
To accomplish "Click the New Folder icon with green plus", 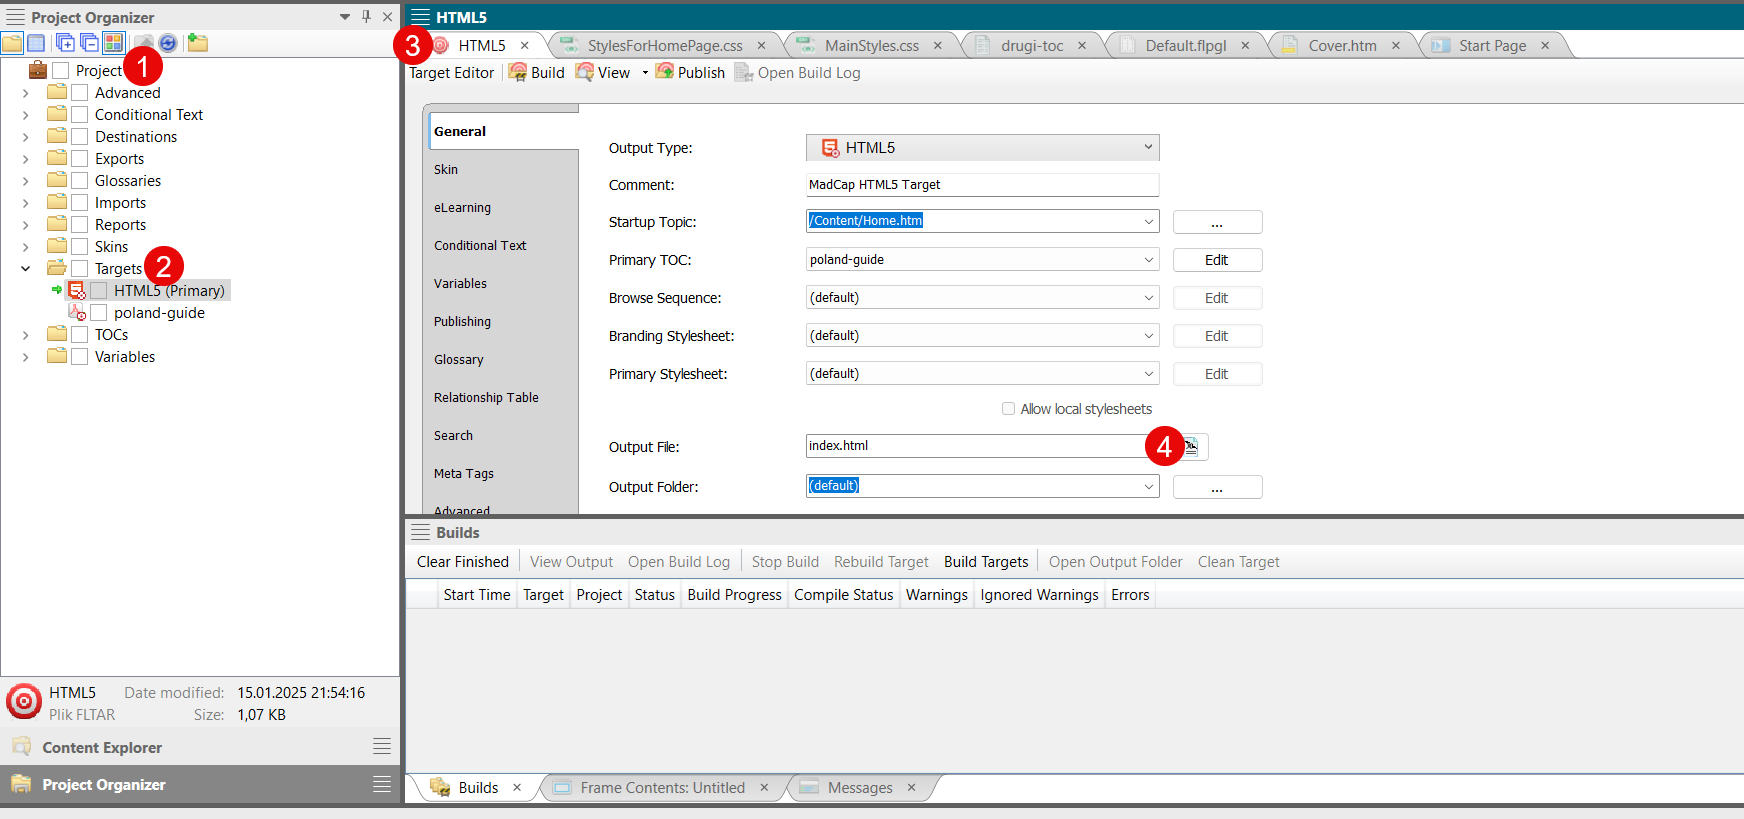I will [198, 43].
